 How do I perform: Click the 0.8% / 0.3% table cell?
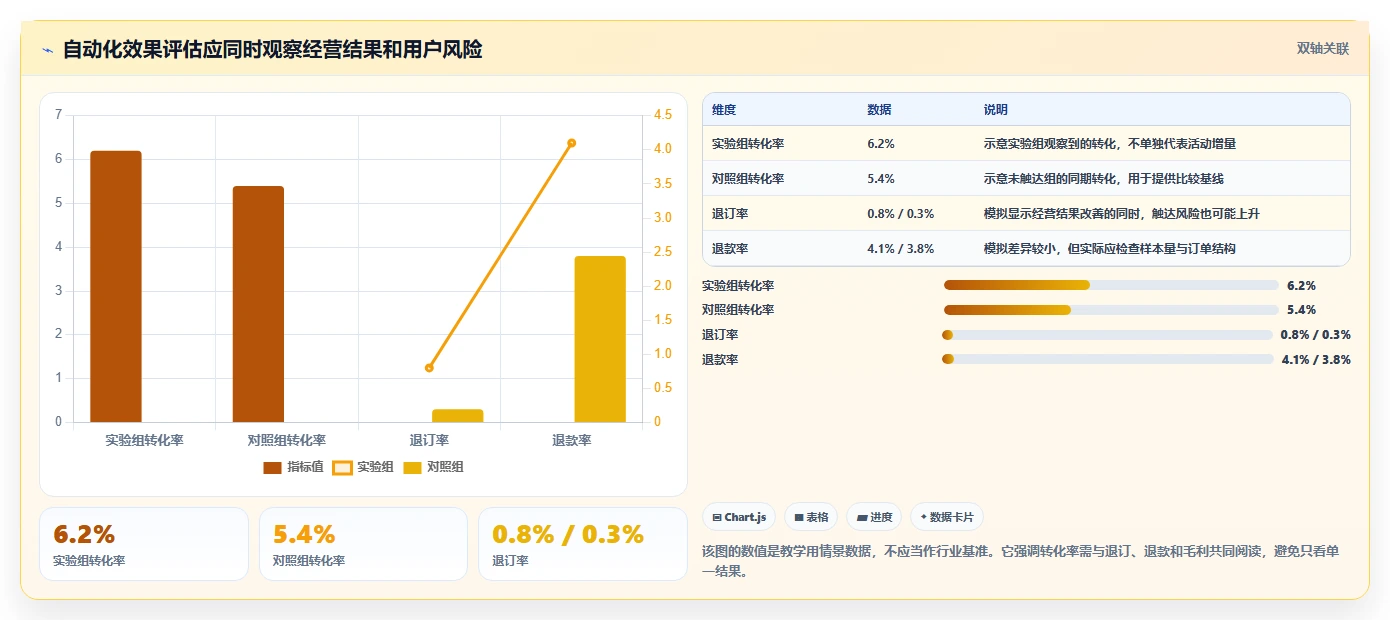[901, 213]
